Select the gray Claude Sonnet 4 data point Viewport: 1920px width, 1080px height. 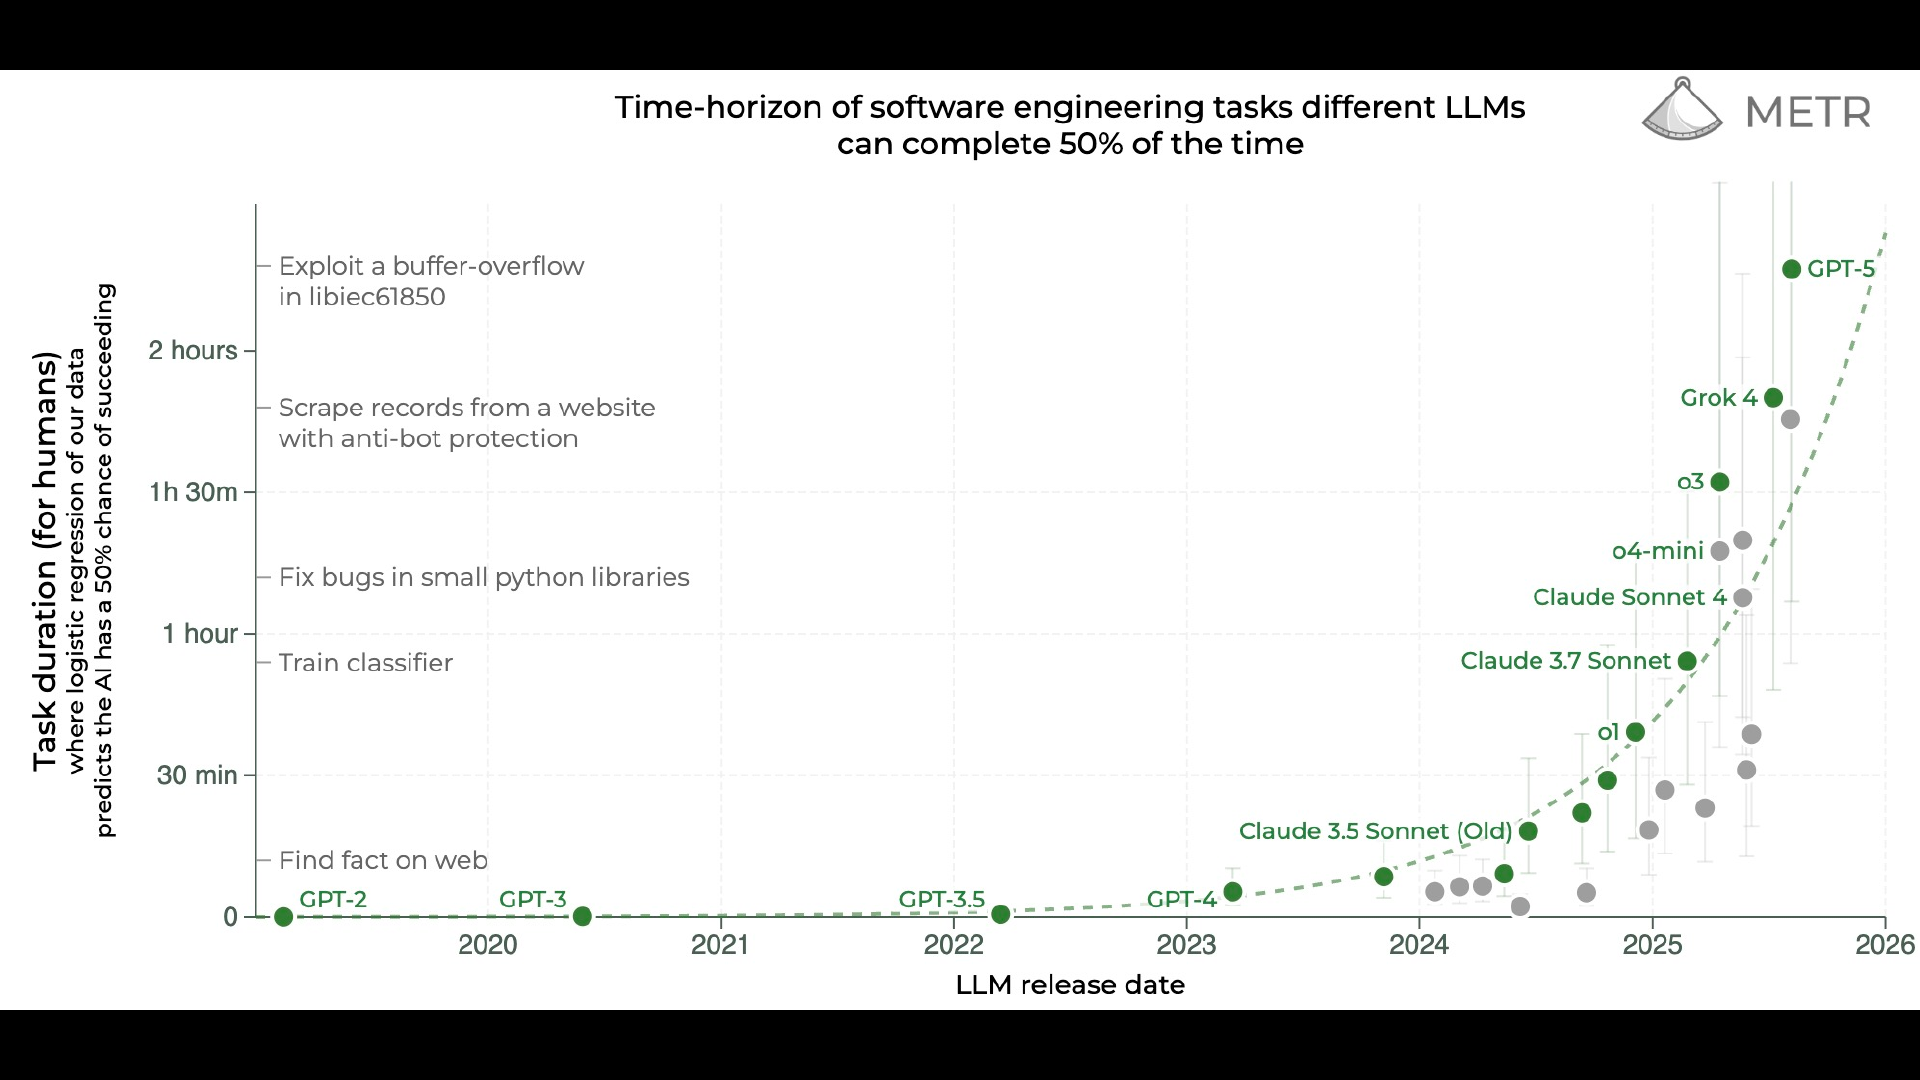point(1743,598)
